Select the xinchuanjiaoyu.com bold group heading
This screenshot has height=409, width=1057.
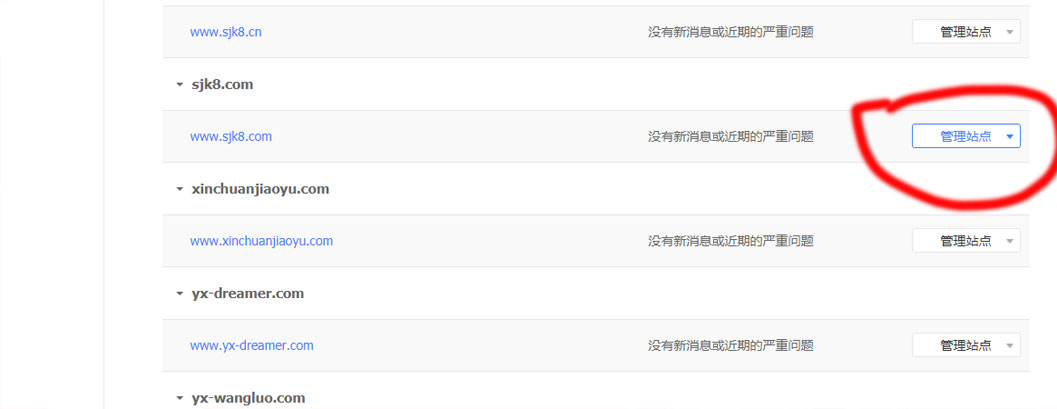click(x=260, y=189)
